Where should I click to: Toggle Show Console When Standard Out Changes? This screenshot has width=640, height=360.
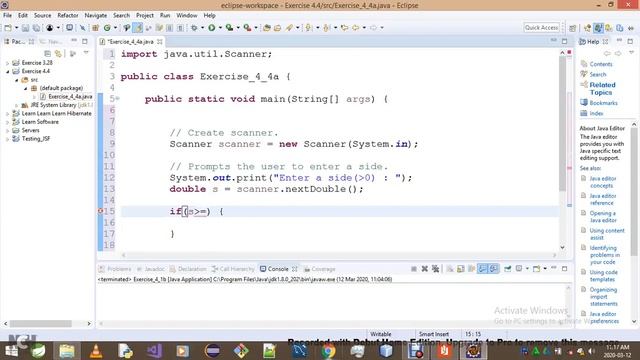coord(482,269)
